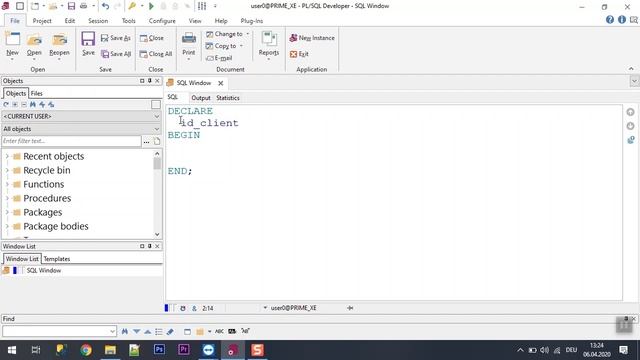This screenshot has height=360, width=640.
Task: Open the Find text history dropdown
Action: click(112, 331)
